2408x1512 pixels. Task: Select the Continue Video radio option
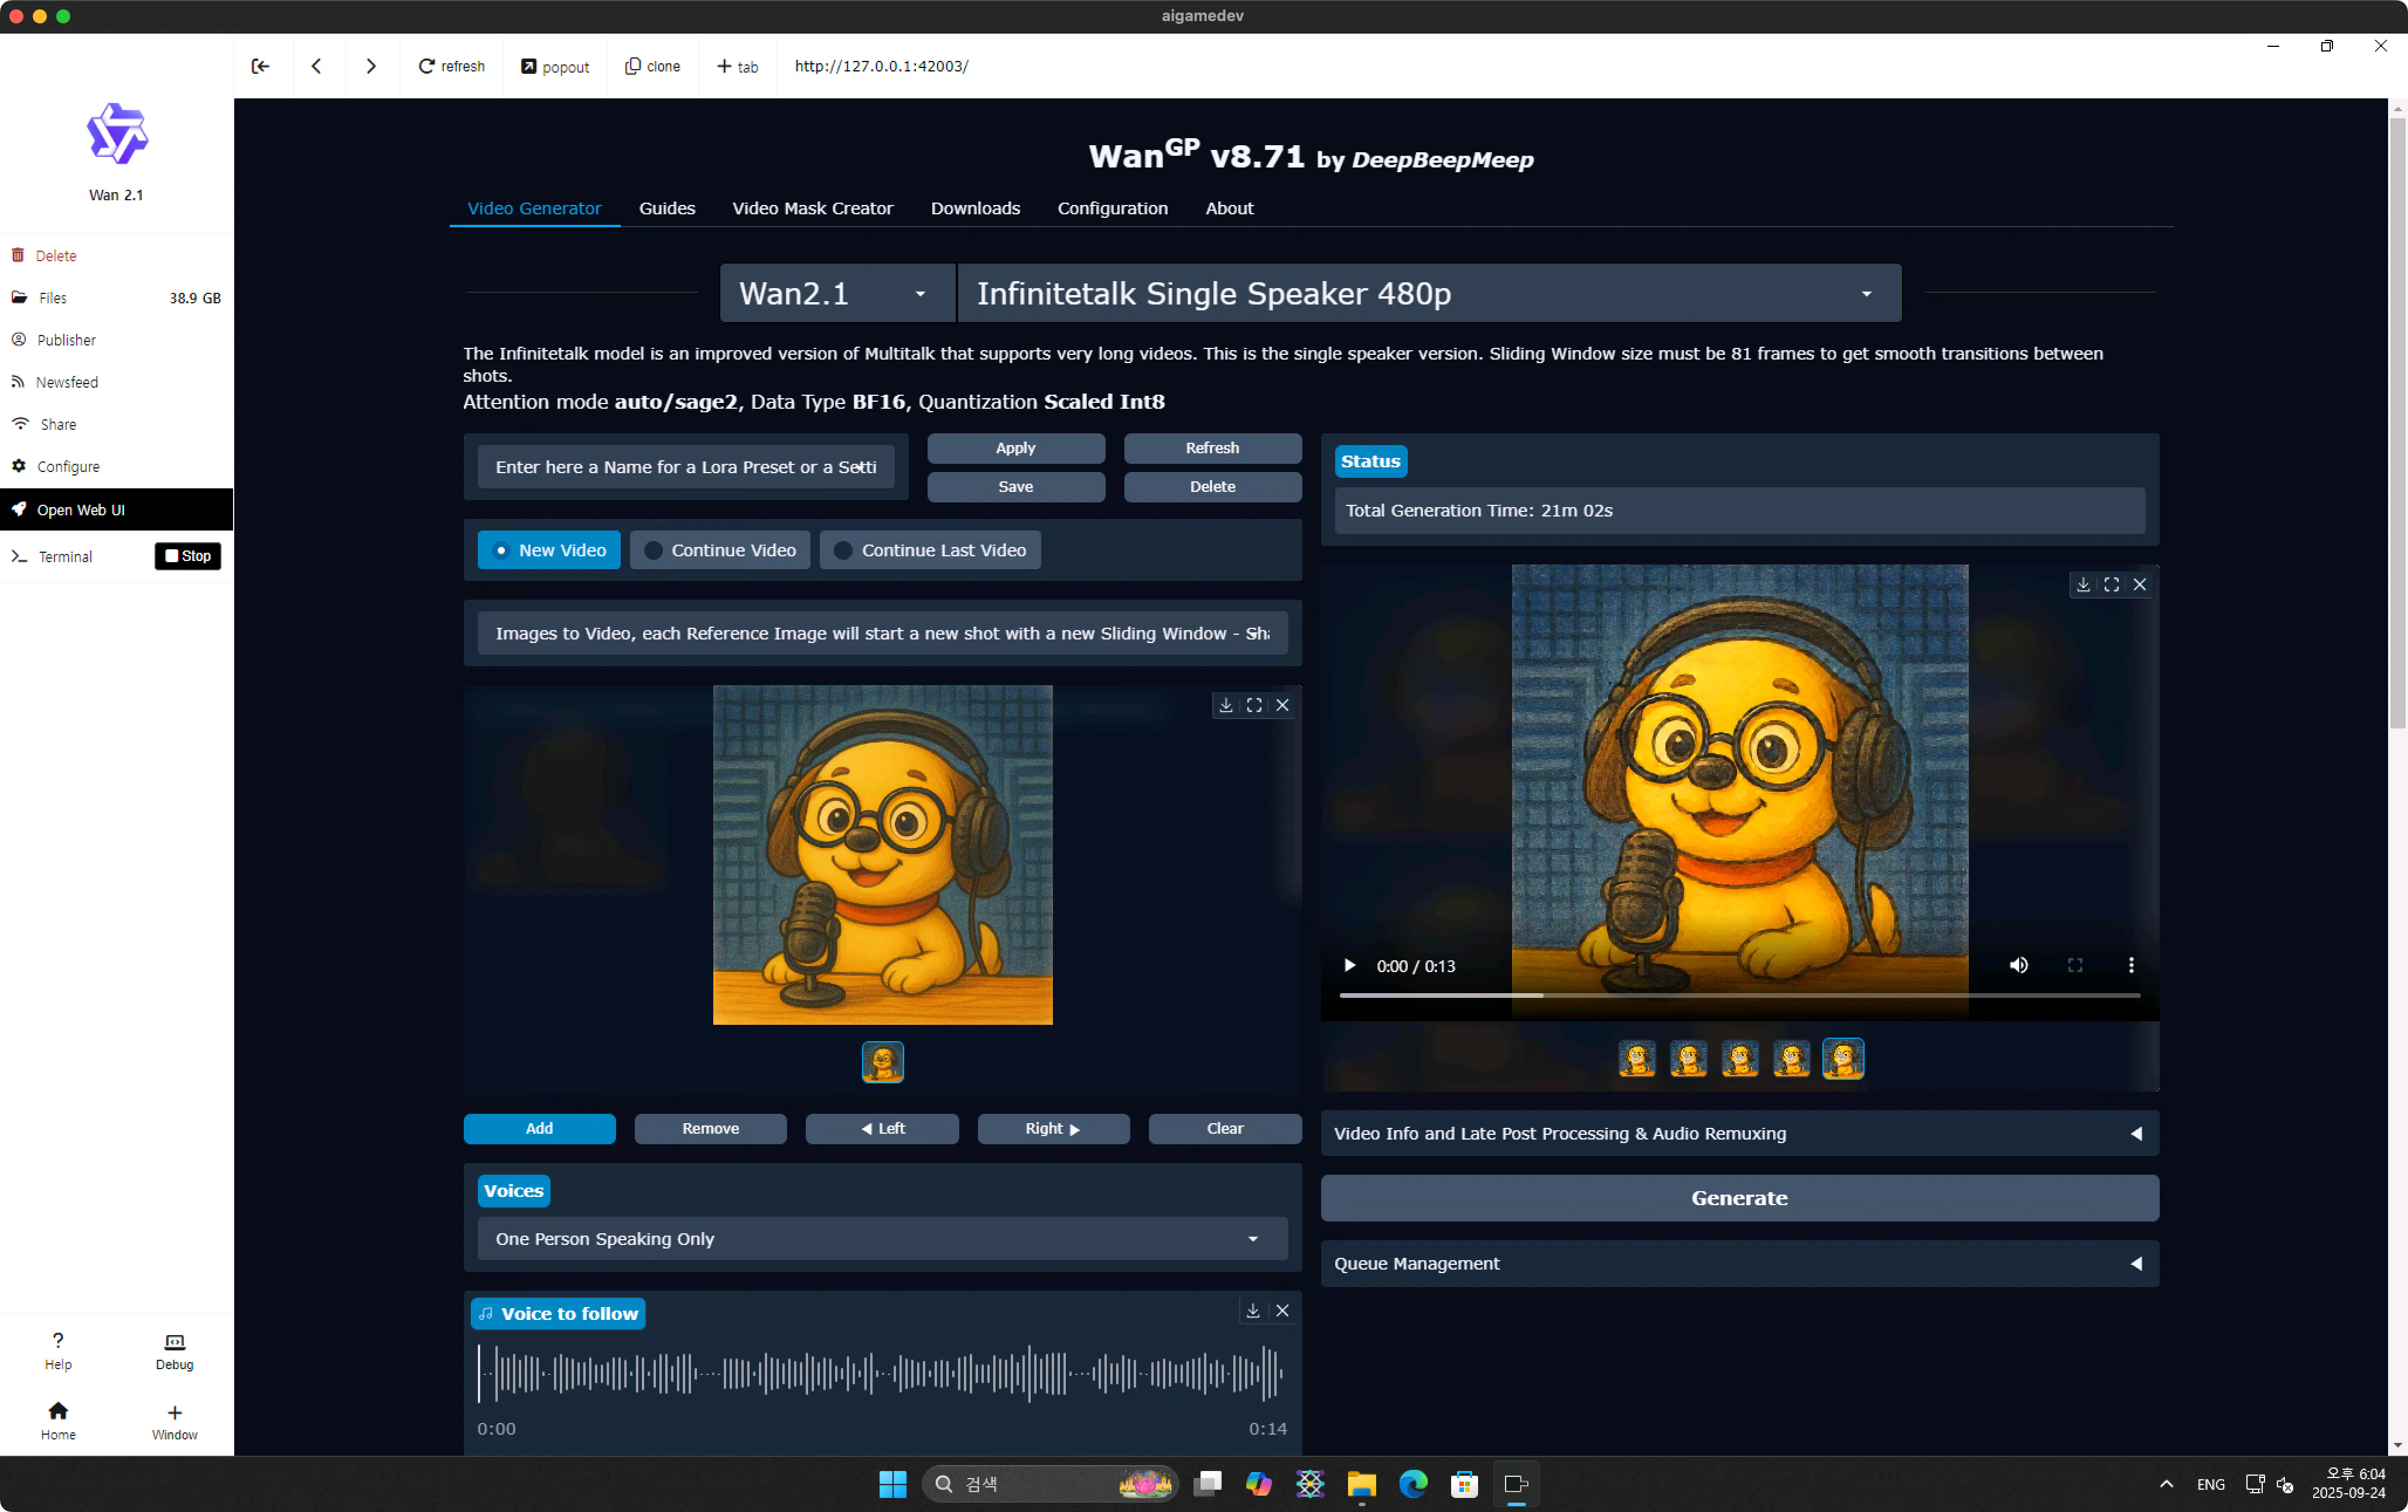point(720,550)
